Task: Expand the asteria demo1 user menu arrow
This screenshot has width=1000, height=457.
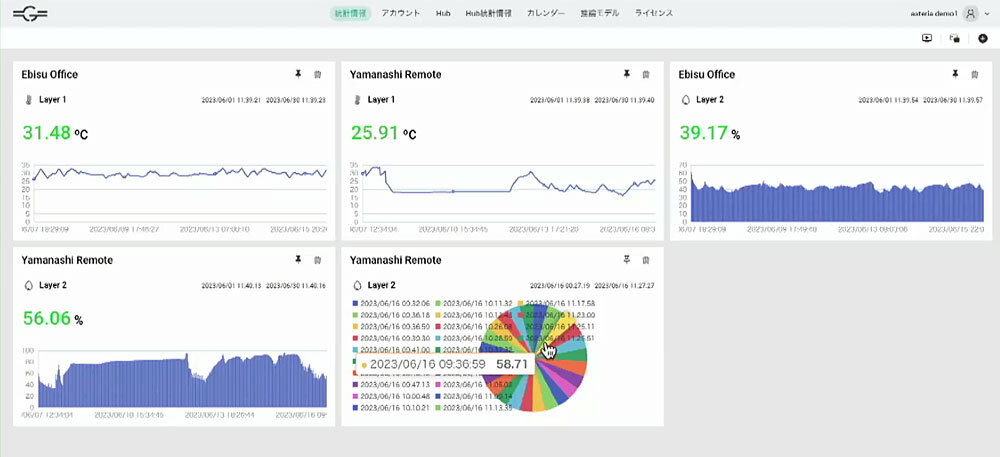Action: pyautogui.click(x=986, y=14)
